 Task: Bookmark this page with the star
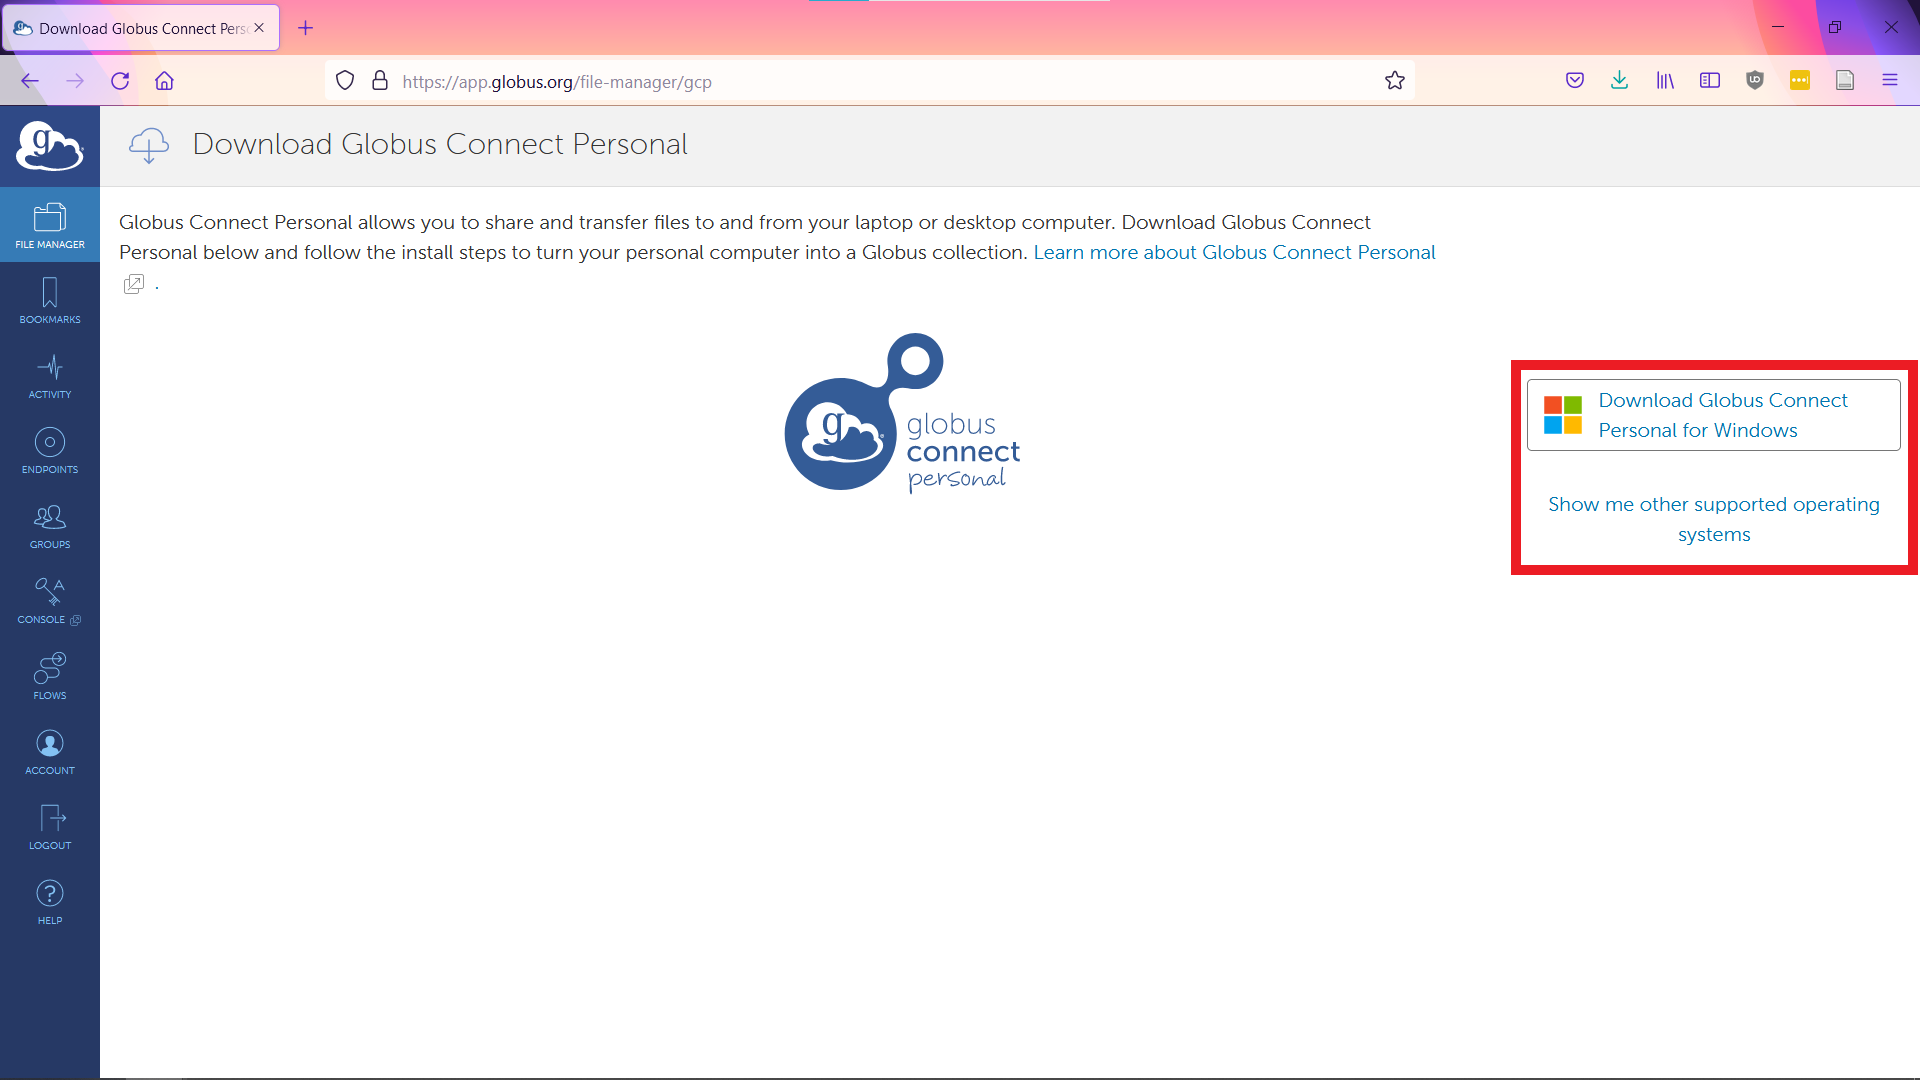(x=1395, y=81)
